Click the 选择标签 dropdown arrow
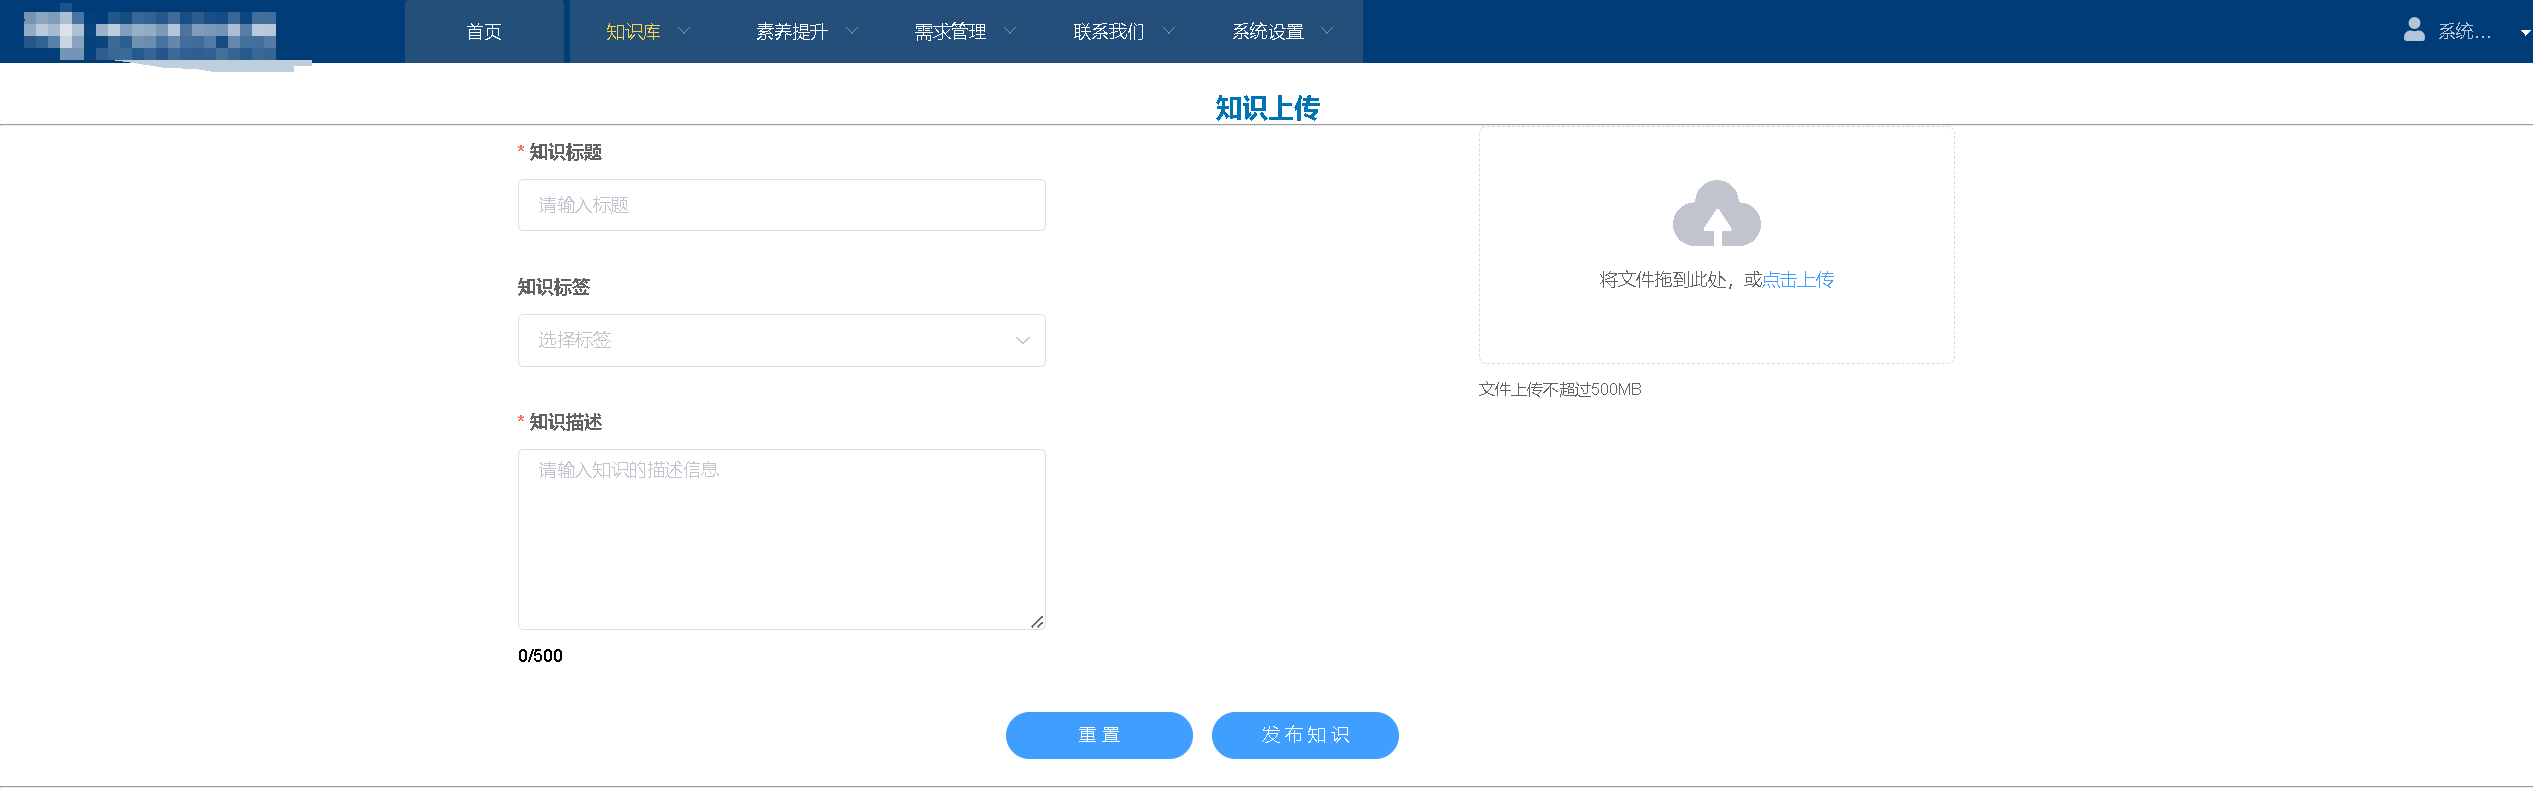Viewport: 2533px width, 807px height. click(1022, 340)
